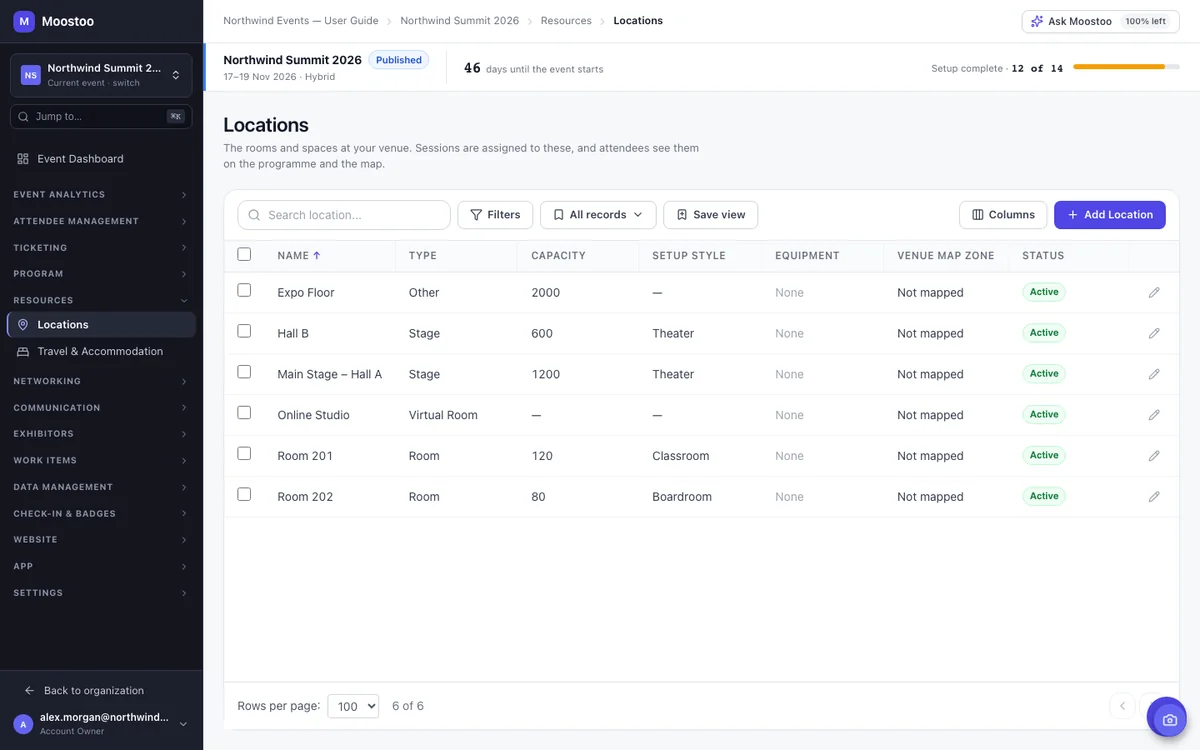
Task: Edit the Room 202 row
Action: click(x=1154, y=496)
